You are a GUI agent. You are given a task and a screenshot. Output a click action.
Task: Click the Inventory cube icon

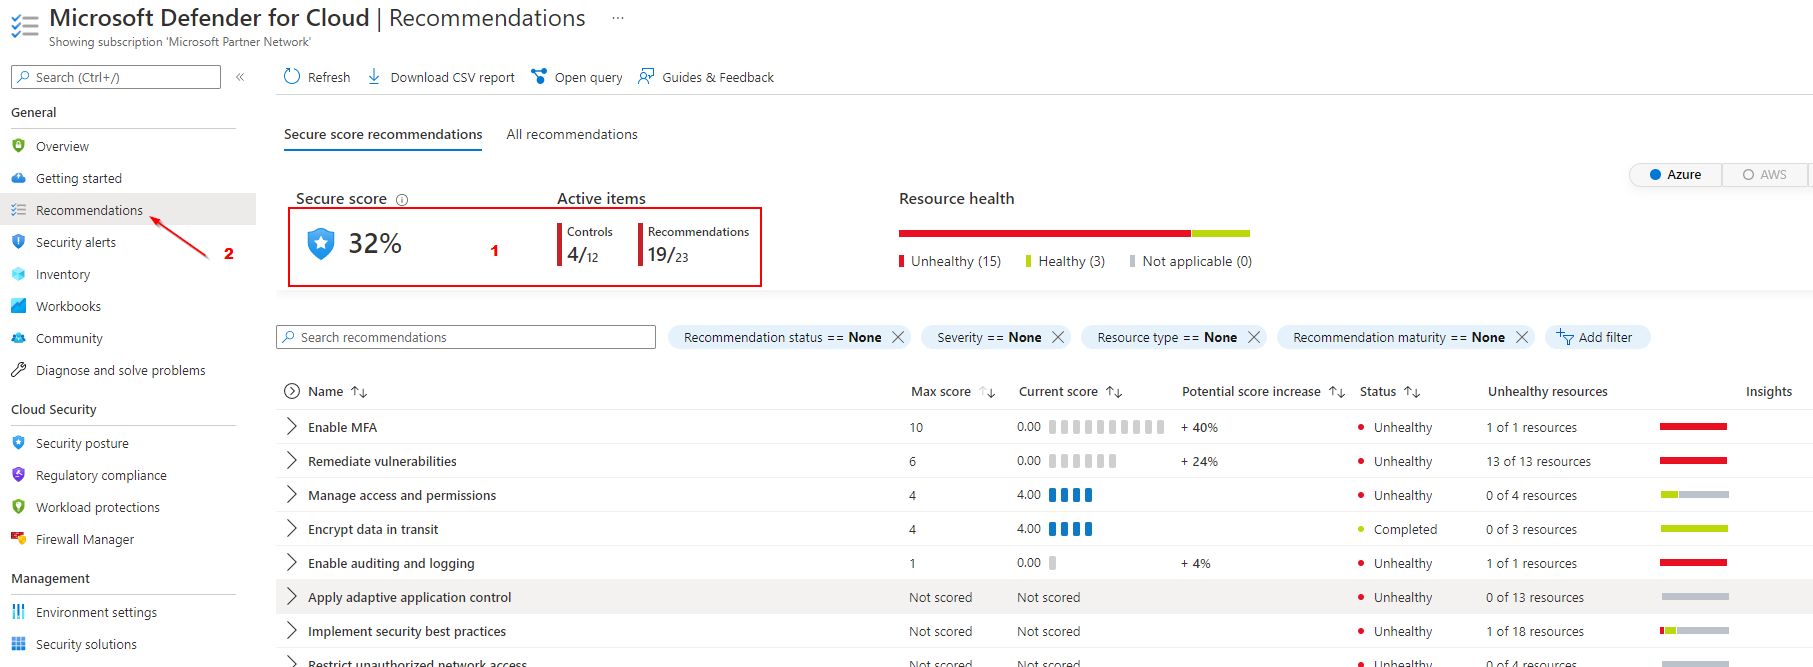pyautogui.click(x=18, y=274)
